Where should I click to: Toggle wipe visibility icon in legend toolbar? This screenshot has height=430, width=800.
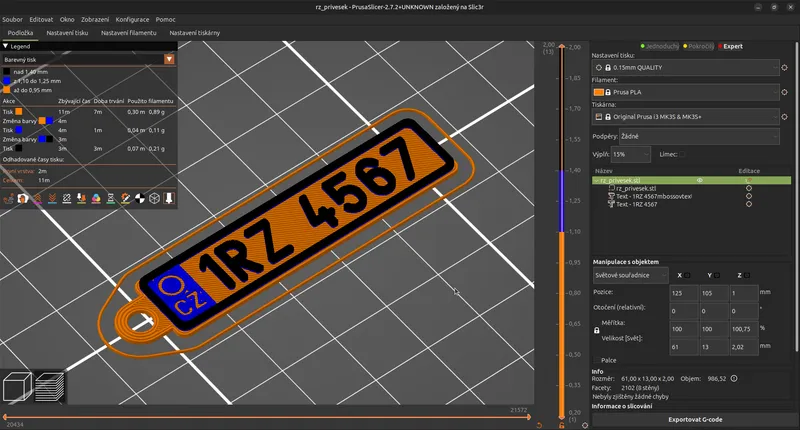[23, 198]
